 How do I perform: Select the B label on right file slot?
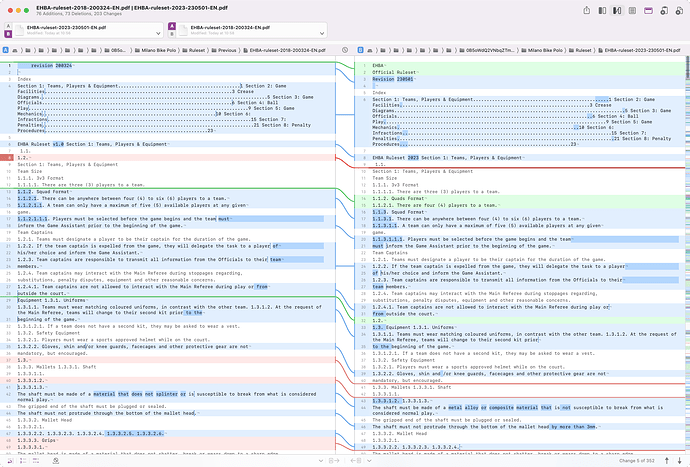pyautogui.click(x=172, y=34)
